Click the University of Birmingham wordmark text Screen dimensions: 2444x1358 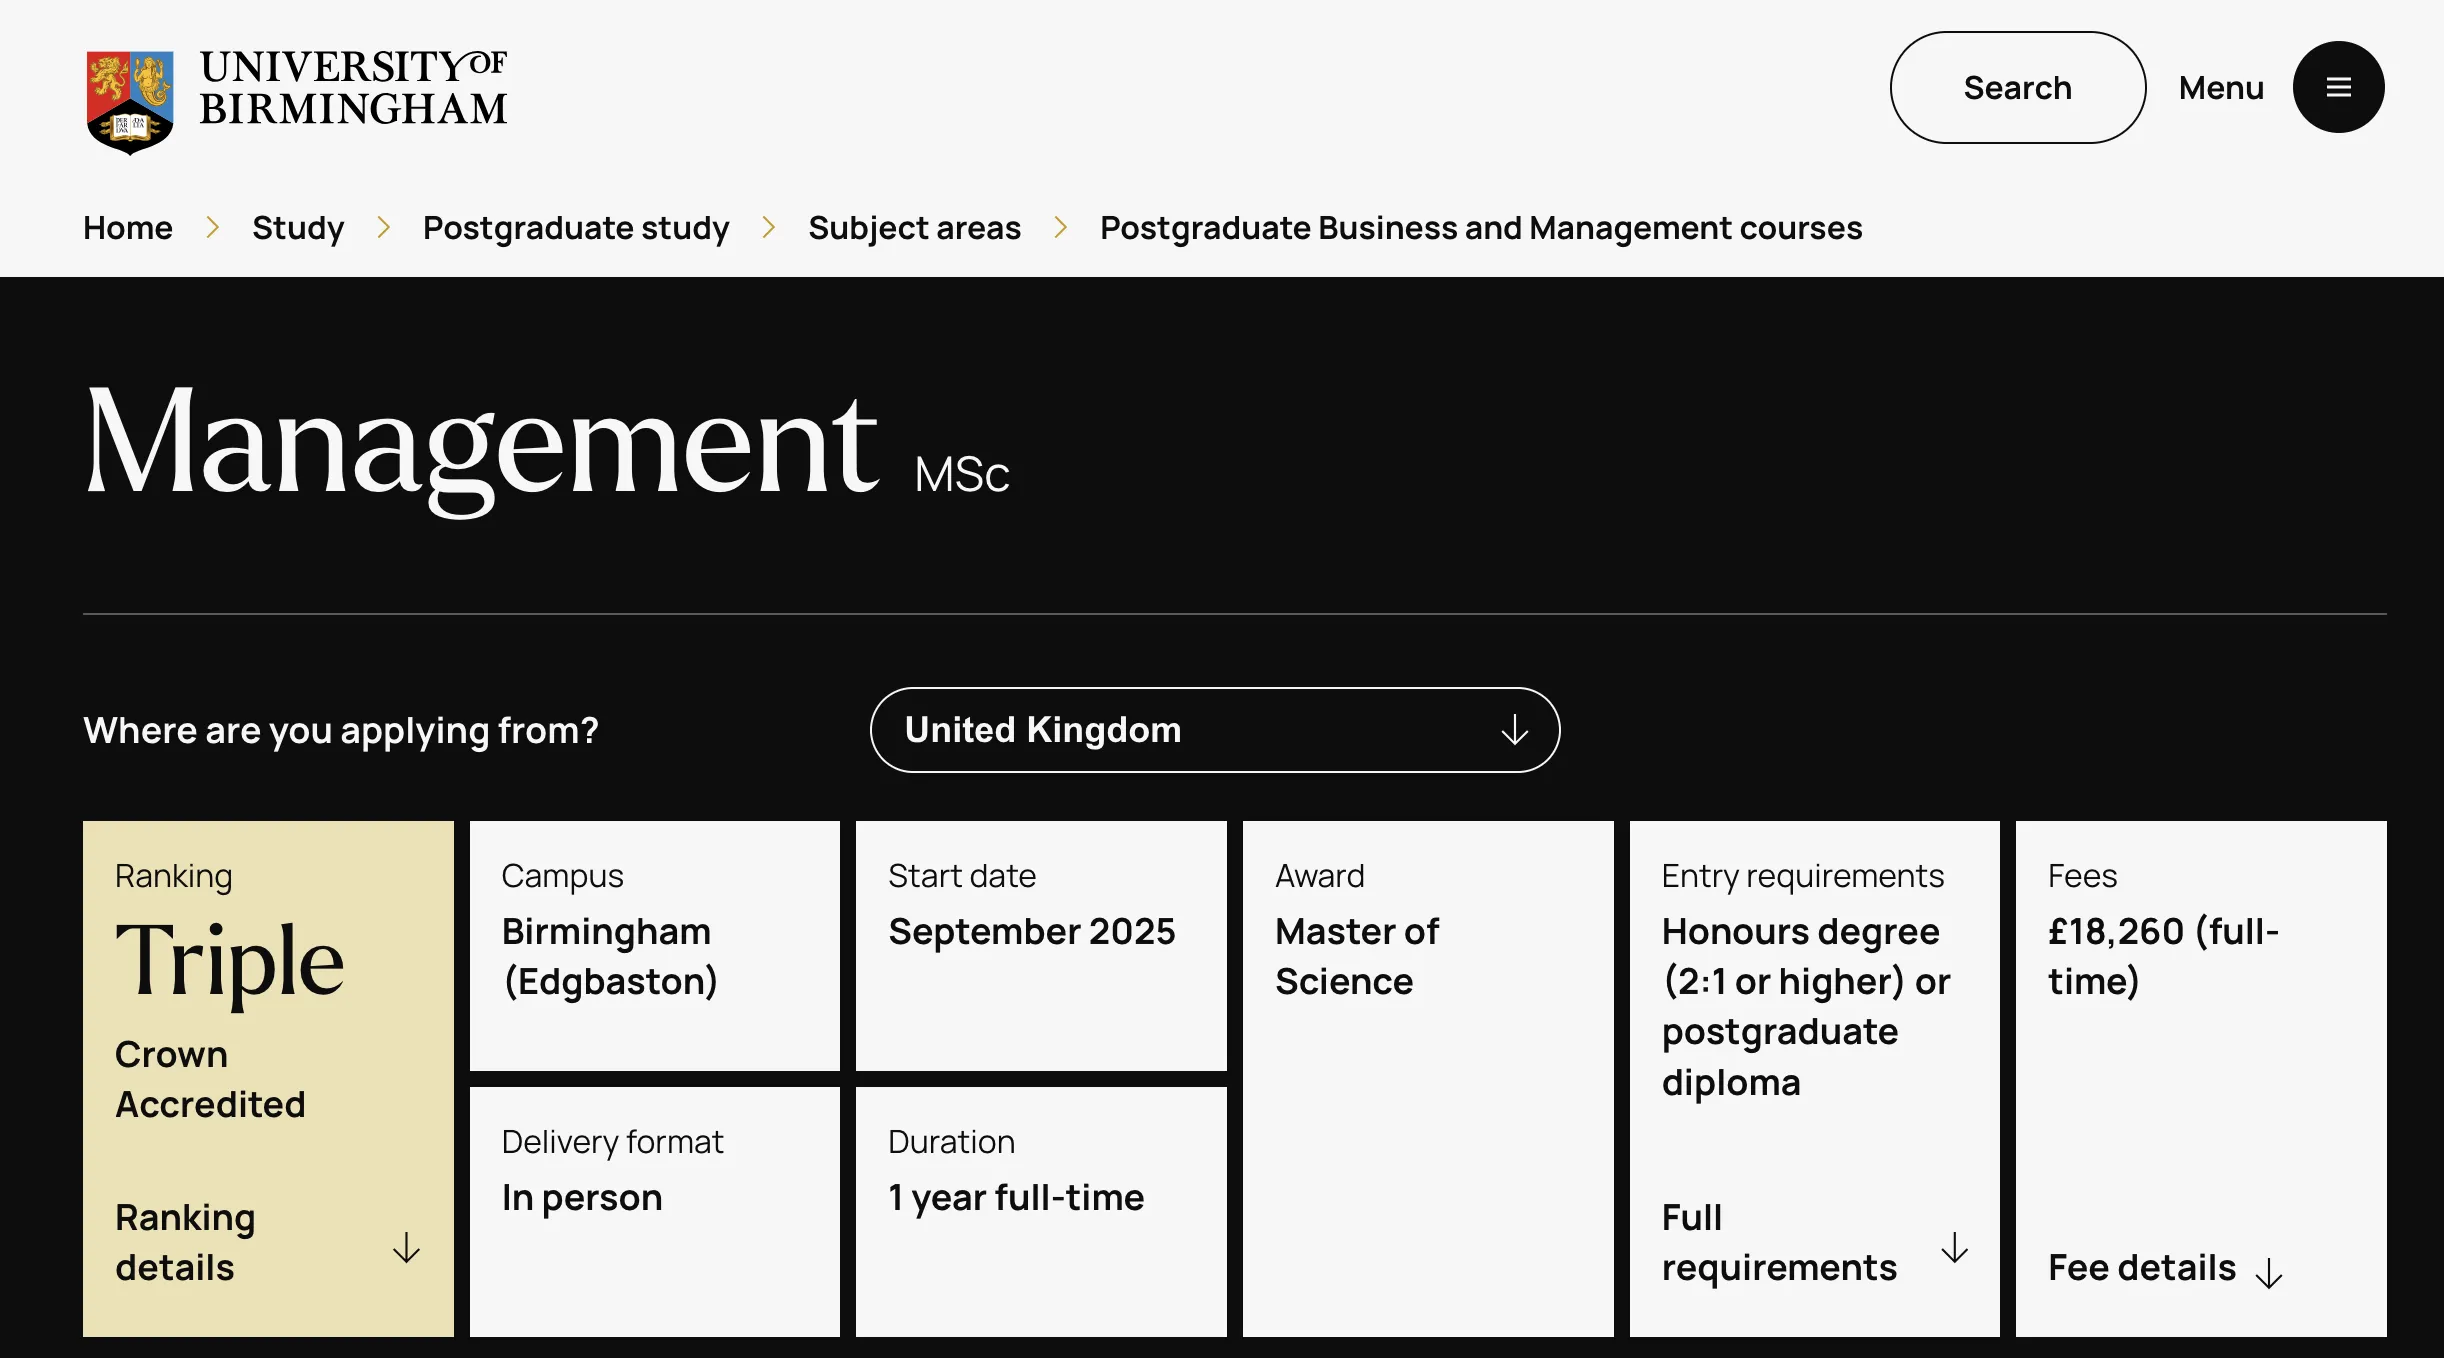tap(353, 88)
